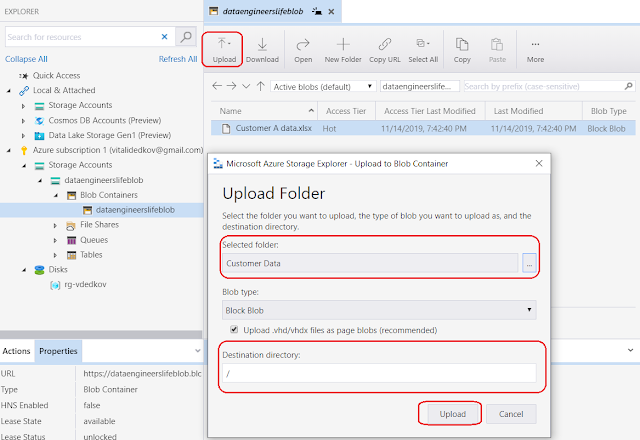Click the Selected folder field
The width and height of the screenshot is (640, 440).
click(x=370, y=263)
